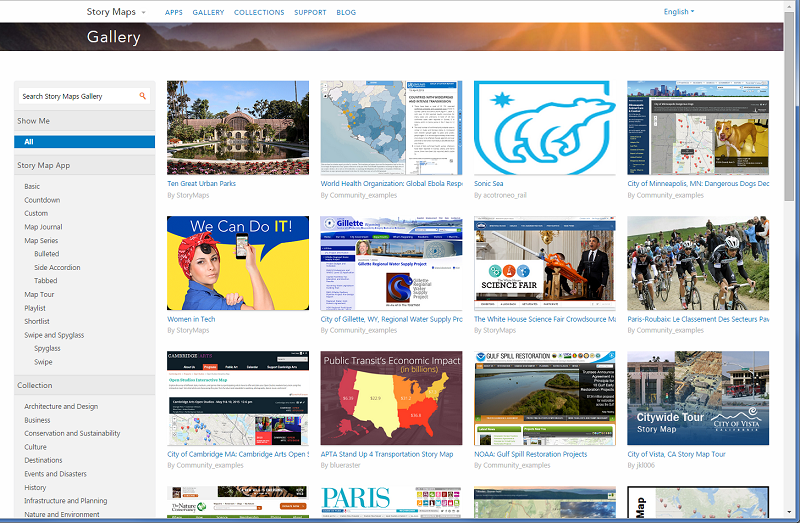Filter by Infrastructure and Planning collection

pos(66,501)
